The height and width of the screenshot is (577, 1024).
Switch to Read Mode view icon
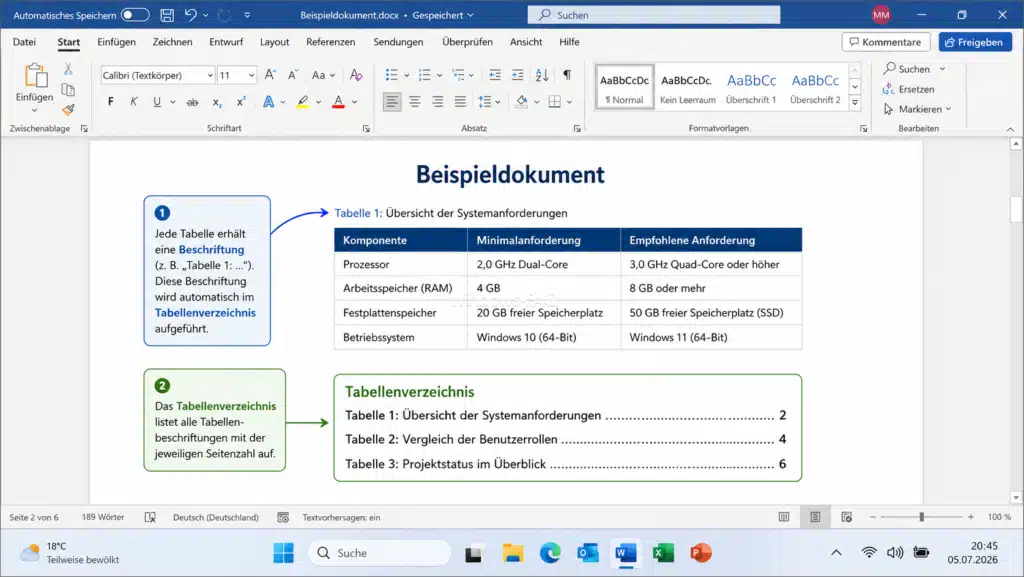[784, 517]
